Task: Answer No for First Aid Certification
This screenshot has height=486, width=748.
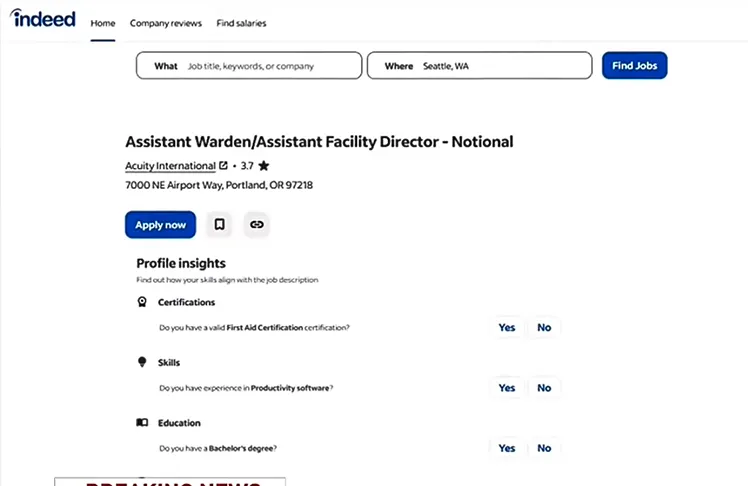Action: click(x=544, y=327)
